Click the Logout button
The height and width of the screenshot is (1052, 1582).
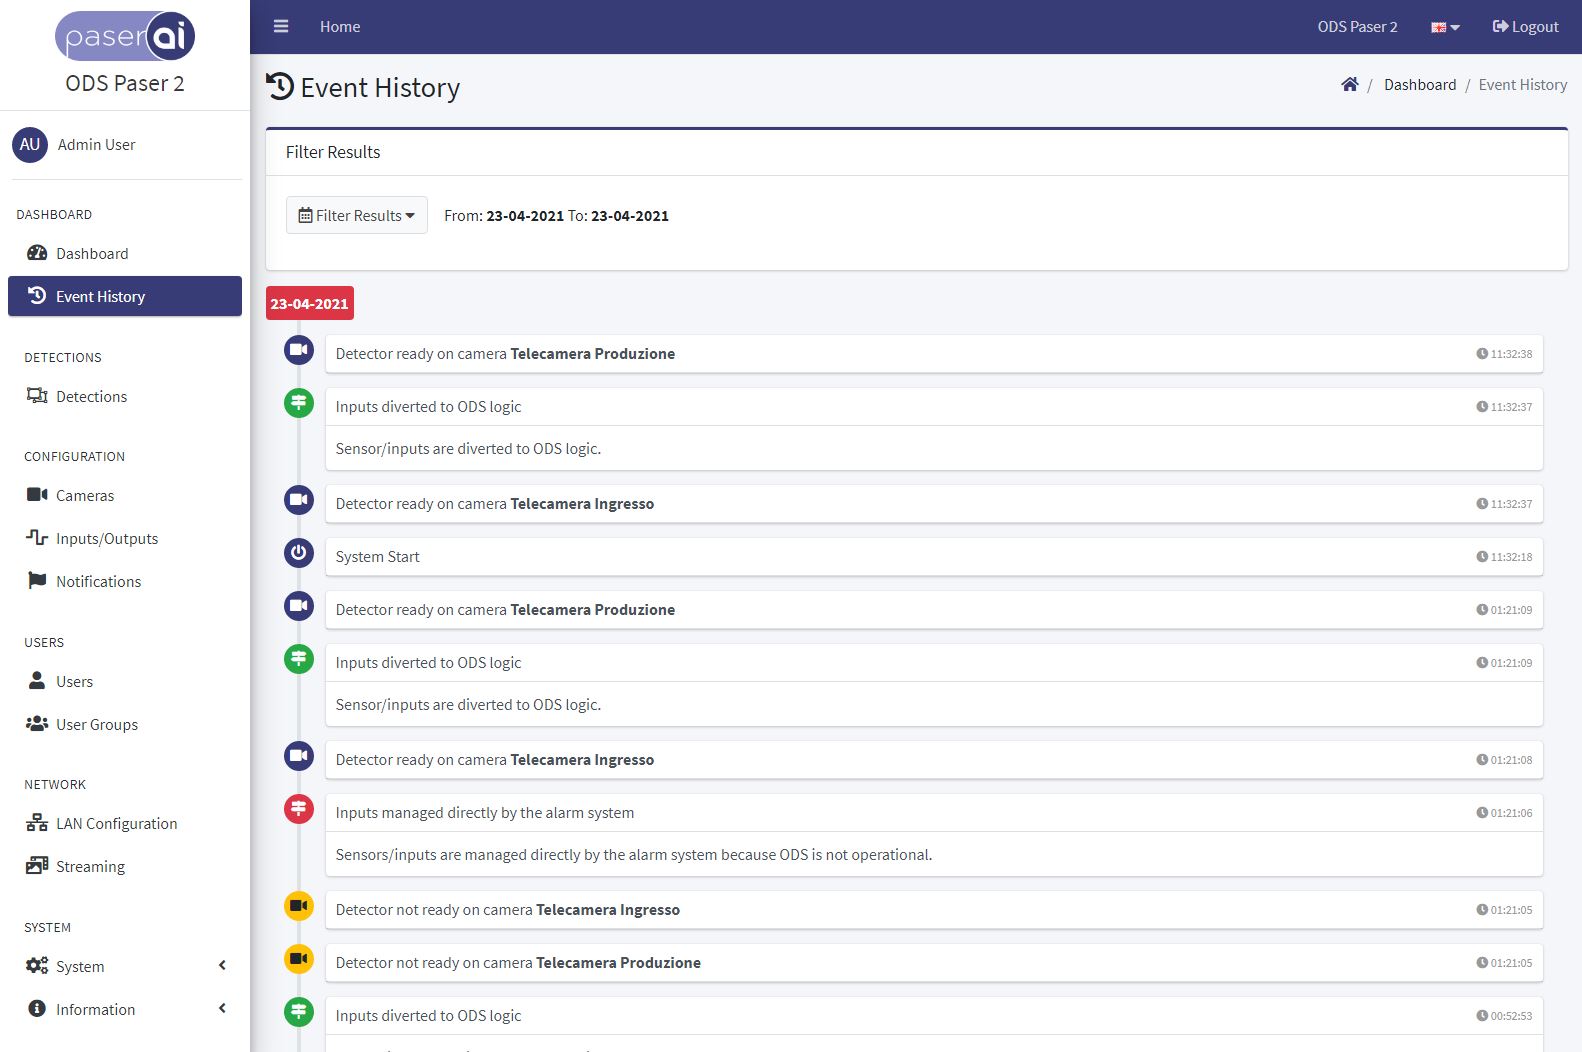1525,27
